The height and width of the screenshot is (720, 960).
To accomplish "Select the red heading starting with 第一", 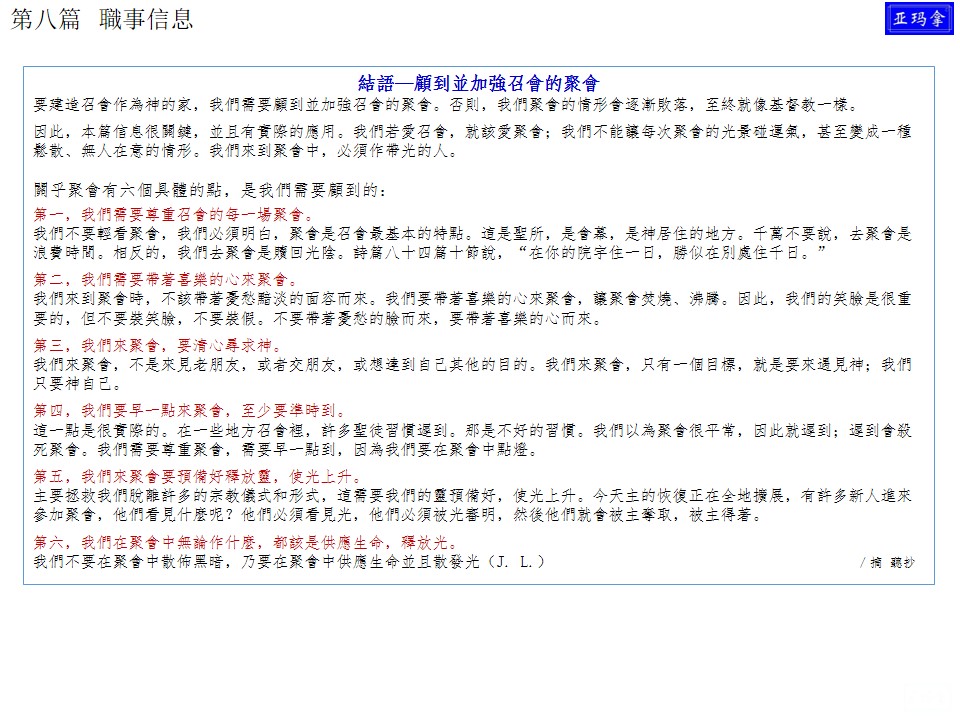I will coord(173,215).
